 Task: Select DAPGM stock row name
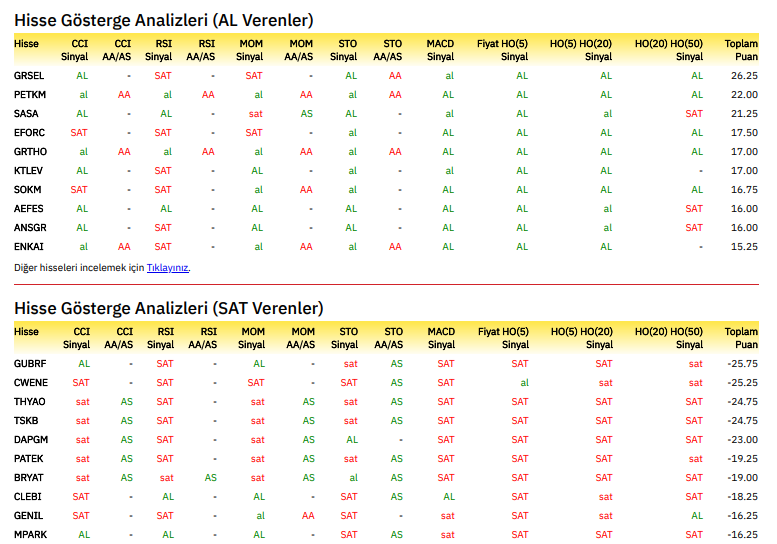pyautogui.click(x=31, y=440)
